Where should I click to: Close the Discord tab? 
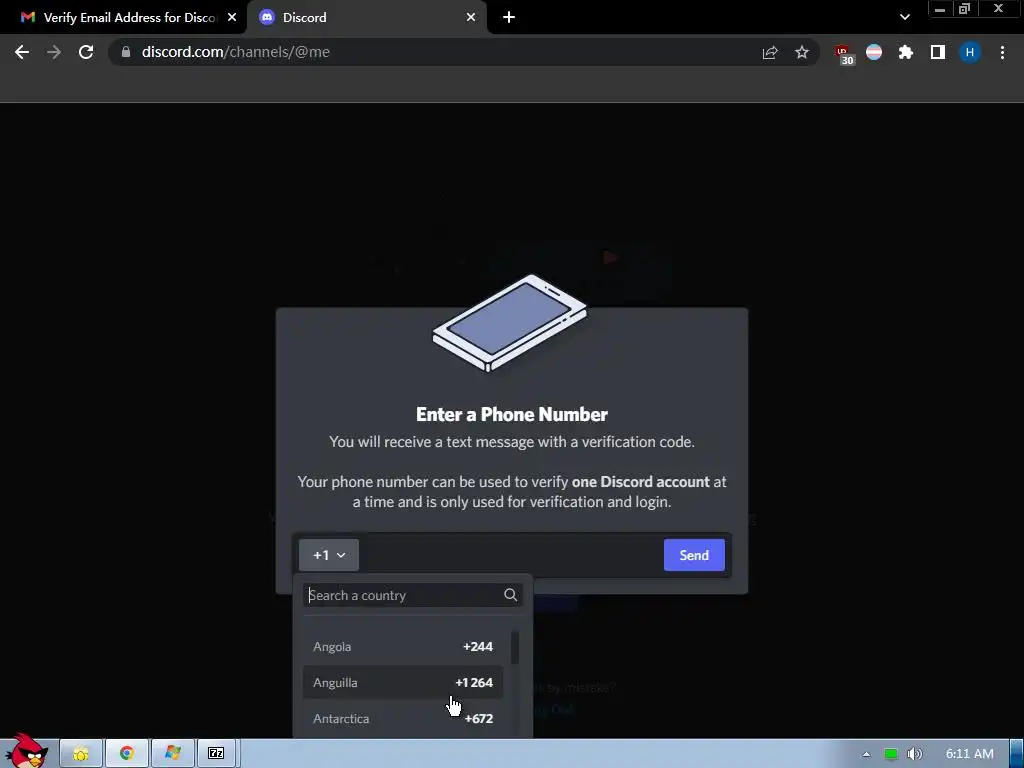point(471,18)
